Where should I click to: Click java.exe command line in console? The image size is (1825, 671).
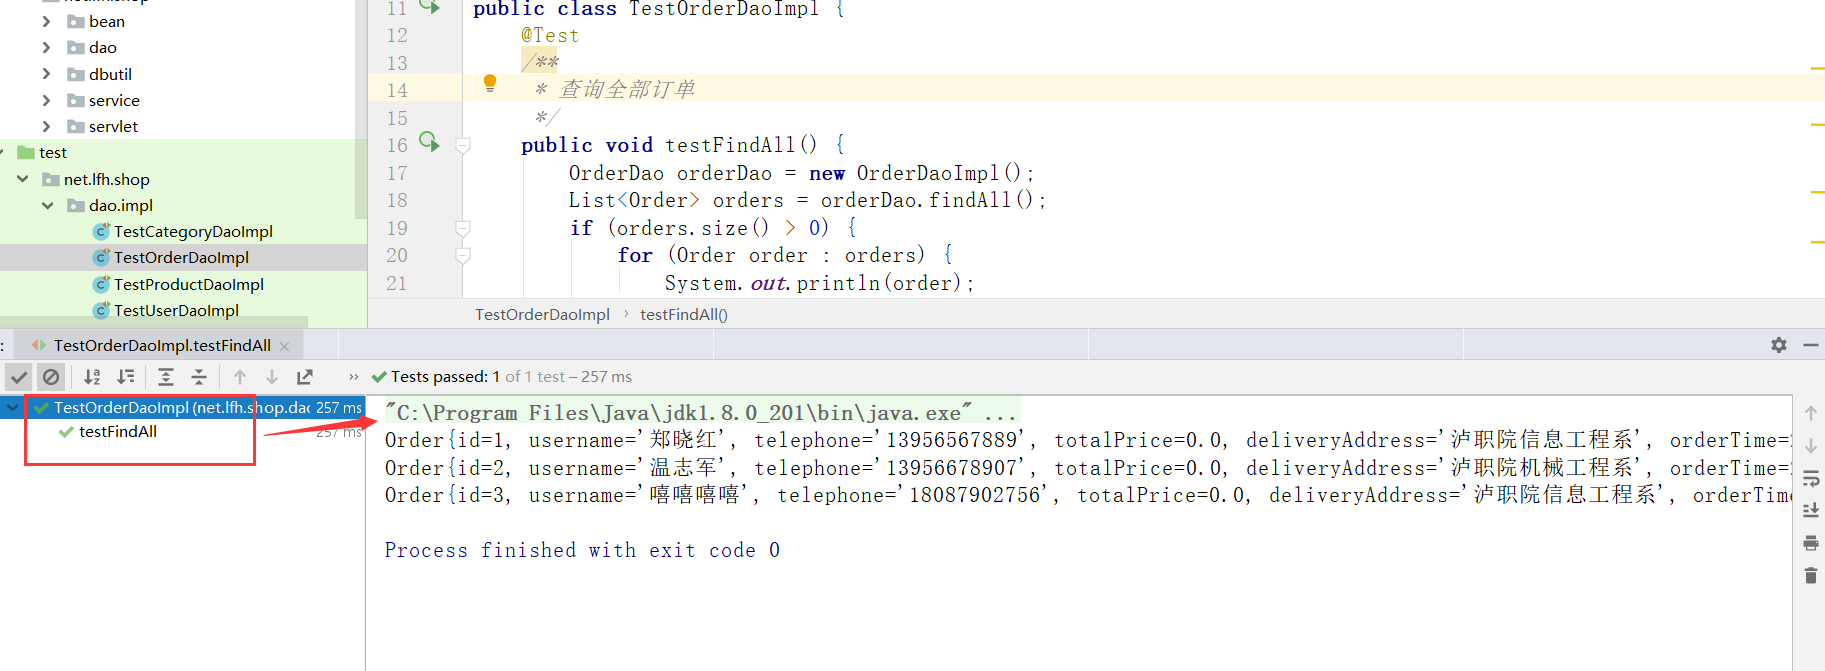click(x=701, y=413)
